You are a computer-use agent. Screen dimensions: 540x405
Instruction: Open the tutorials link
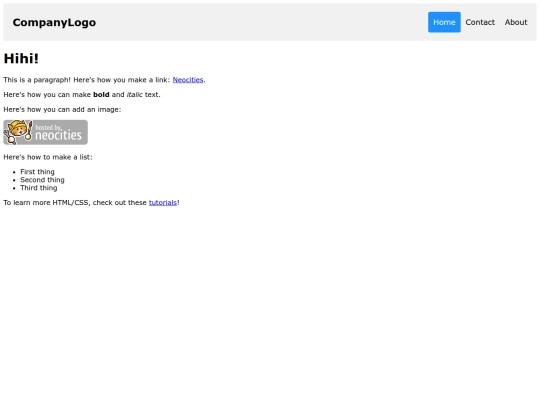coord(163,202)
